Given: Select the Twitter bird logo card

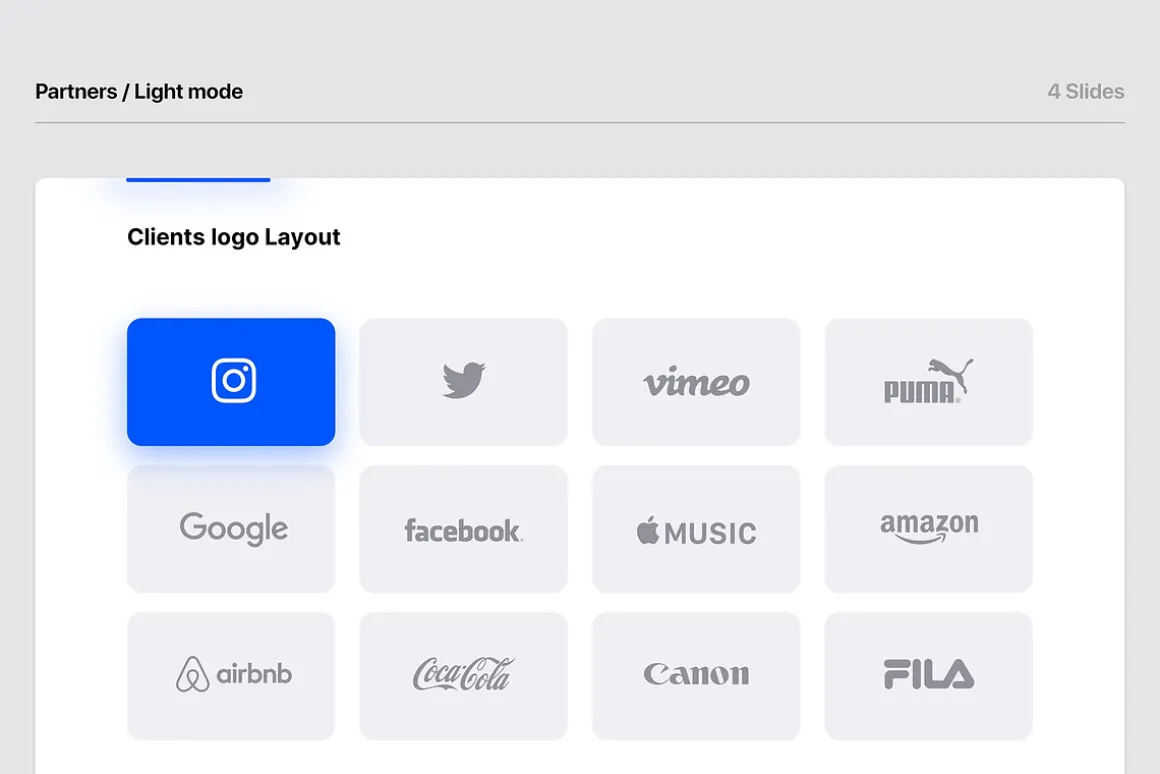Looking at the screenshot, I should (x=463, y=382).
